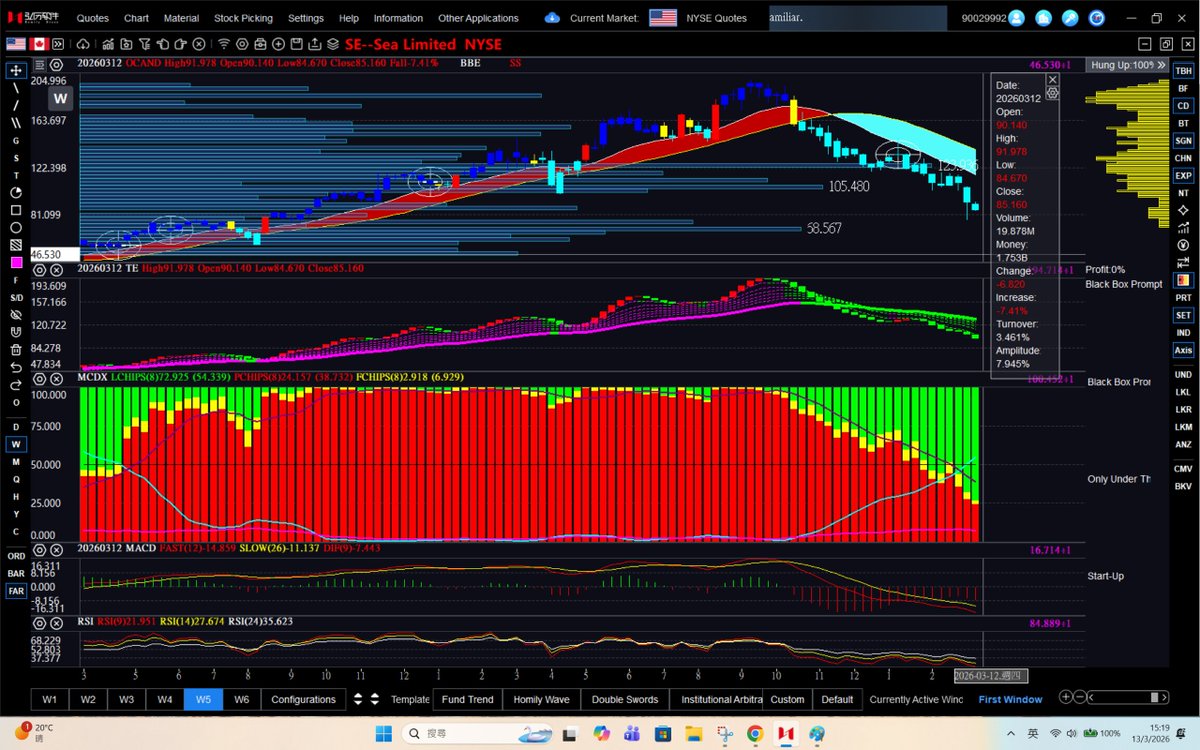Select the rectangle drawing tool

pos(16,210)
